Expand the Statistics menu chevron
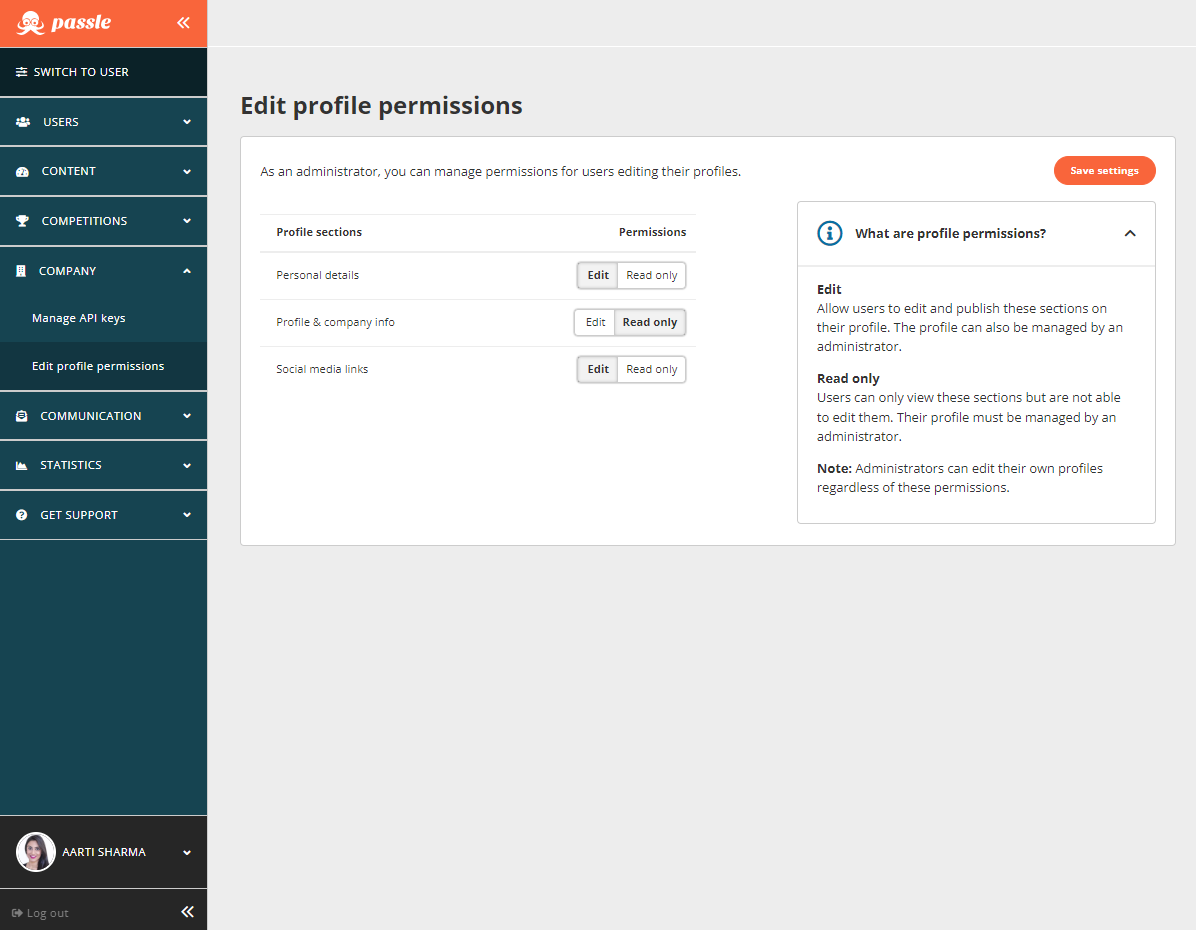 pos(187,465)
